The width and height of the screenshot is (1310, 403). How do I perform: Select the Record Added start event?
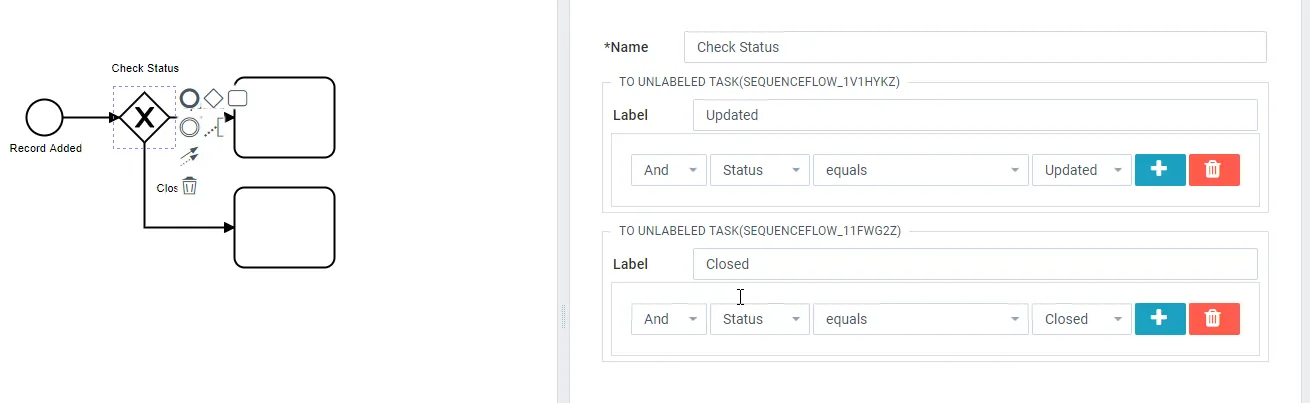point(44,118)
